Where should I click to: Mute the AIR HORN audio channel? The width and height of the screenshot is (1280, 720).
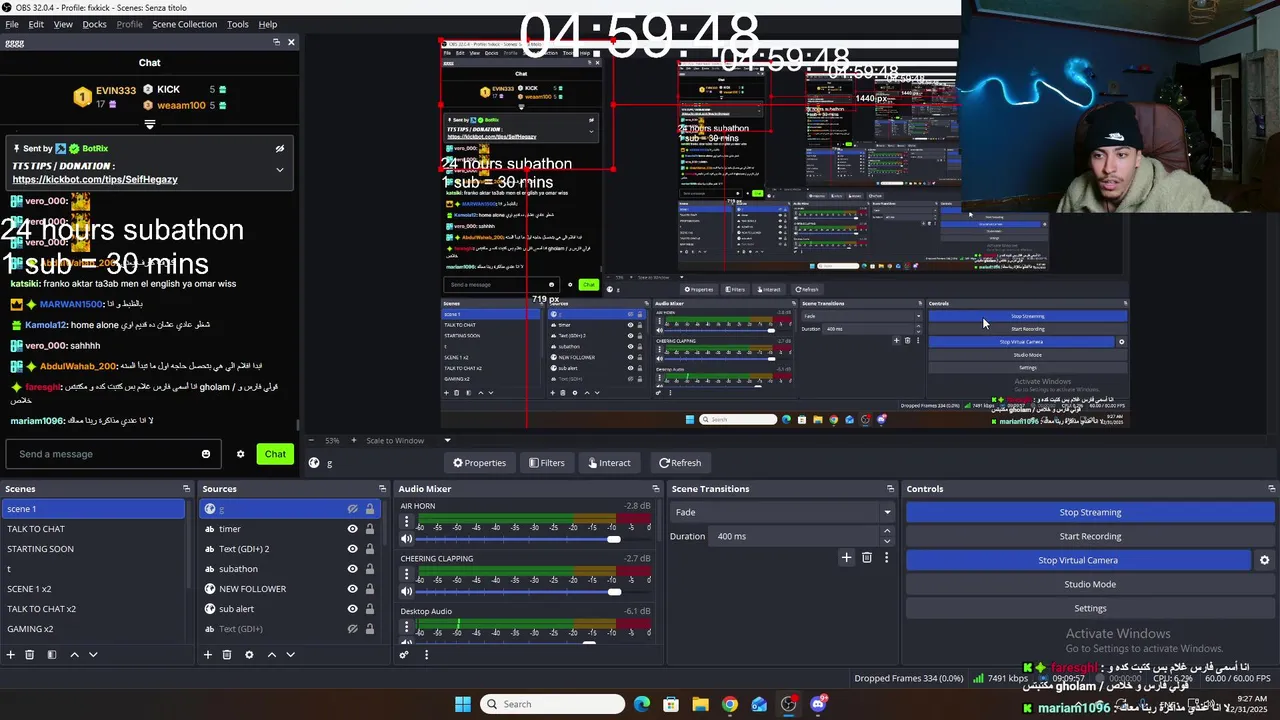pos(406,539)
